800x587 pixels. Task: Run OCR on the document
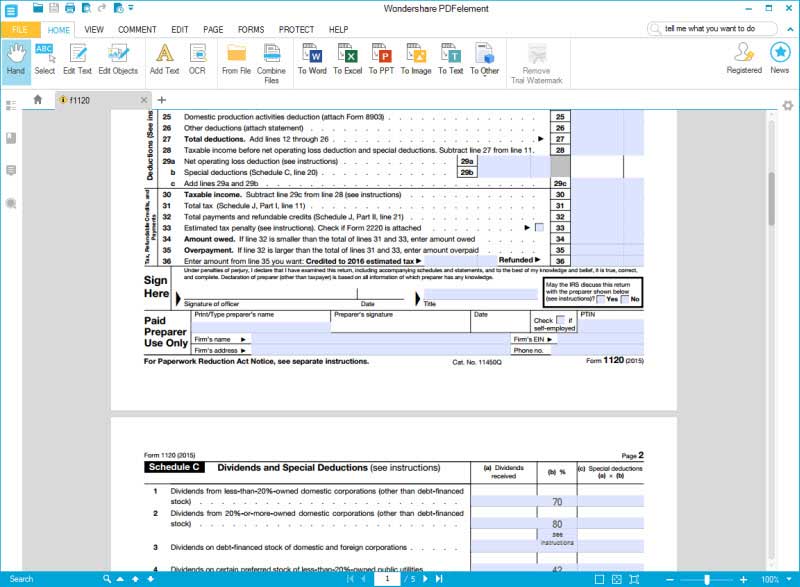pyautogui.click(x=197, y=60)
